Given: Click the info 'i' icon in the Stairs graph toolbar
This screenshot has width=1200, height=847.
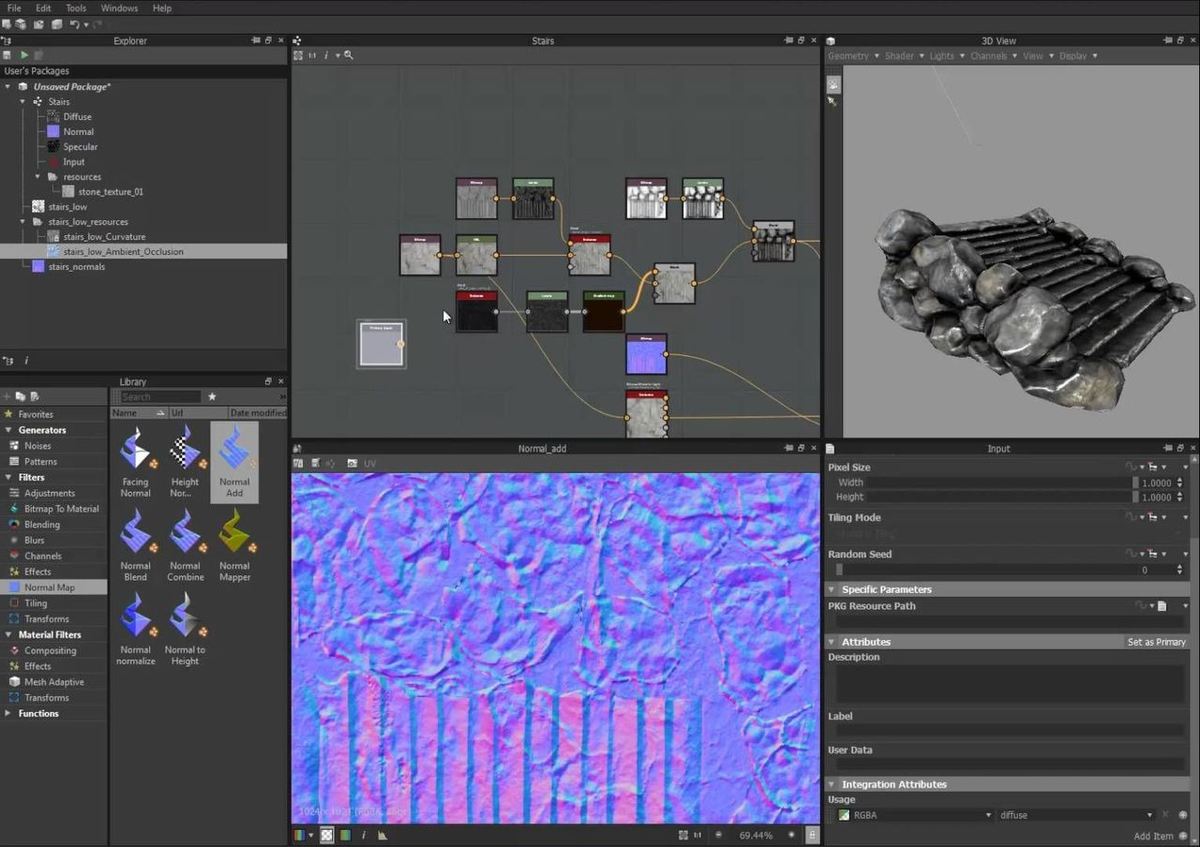Looking at the screenshot, I should pos(326,55).
